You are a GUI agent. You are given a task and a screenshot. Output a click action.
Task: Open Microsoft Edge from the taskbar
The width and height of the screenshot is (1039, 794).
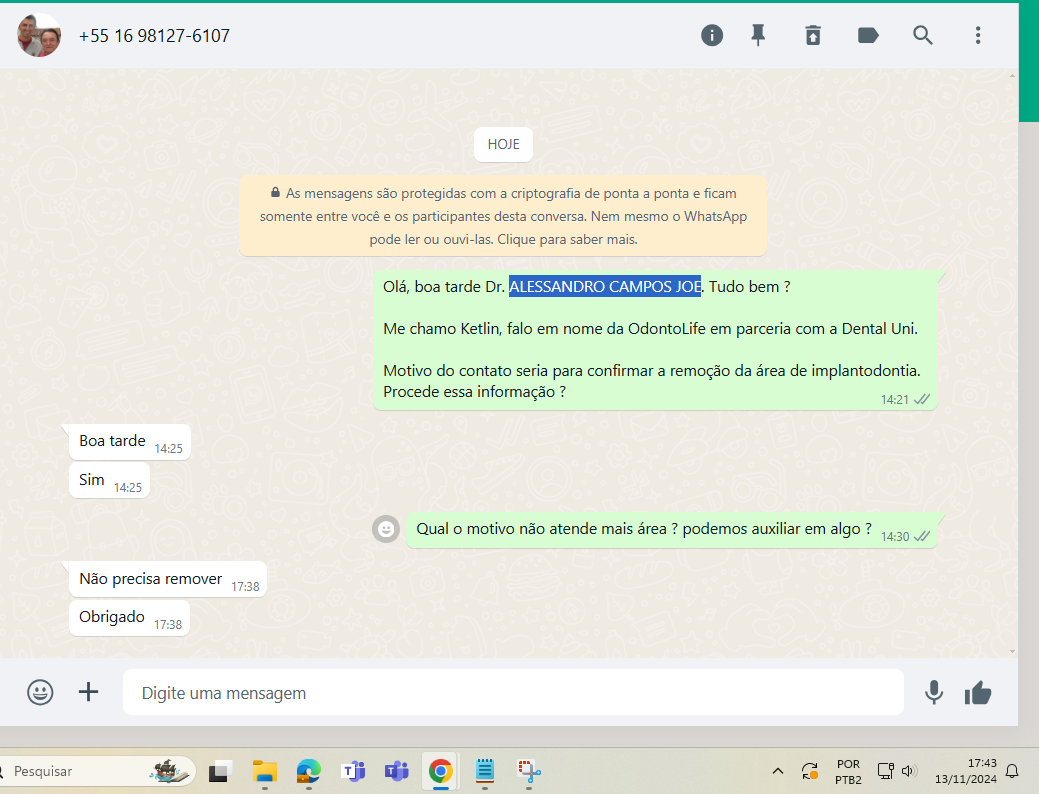(x=308, y=771)
